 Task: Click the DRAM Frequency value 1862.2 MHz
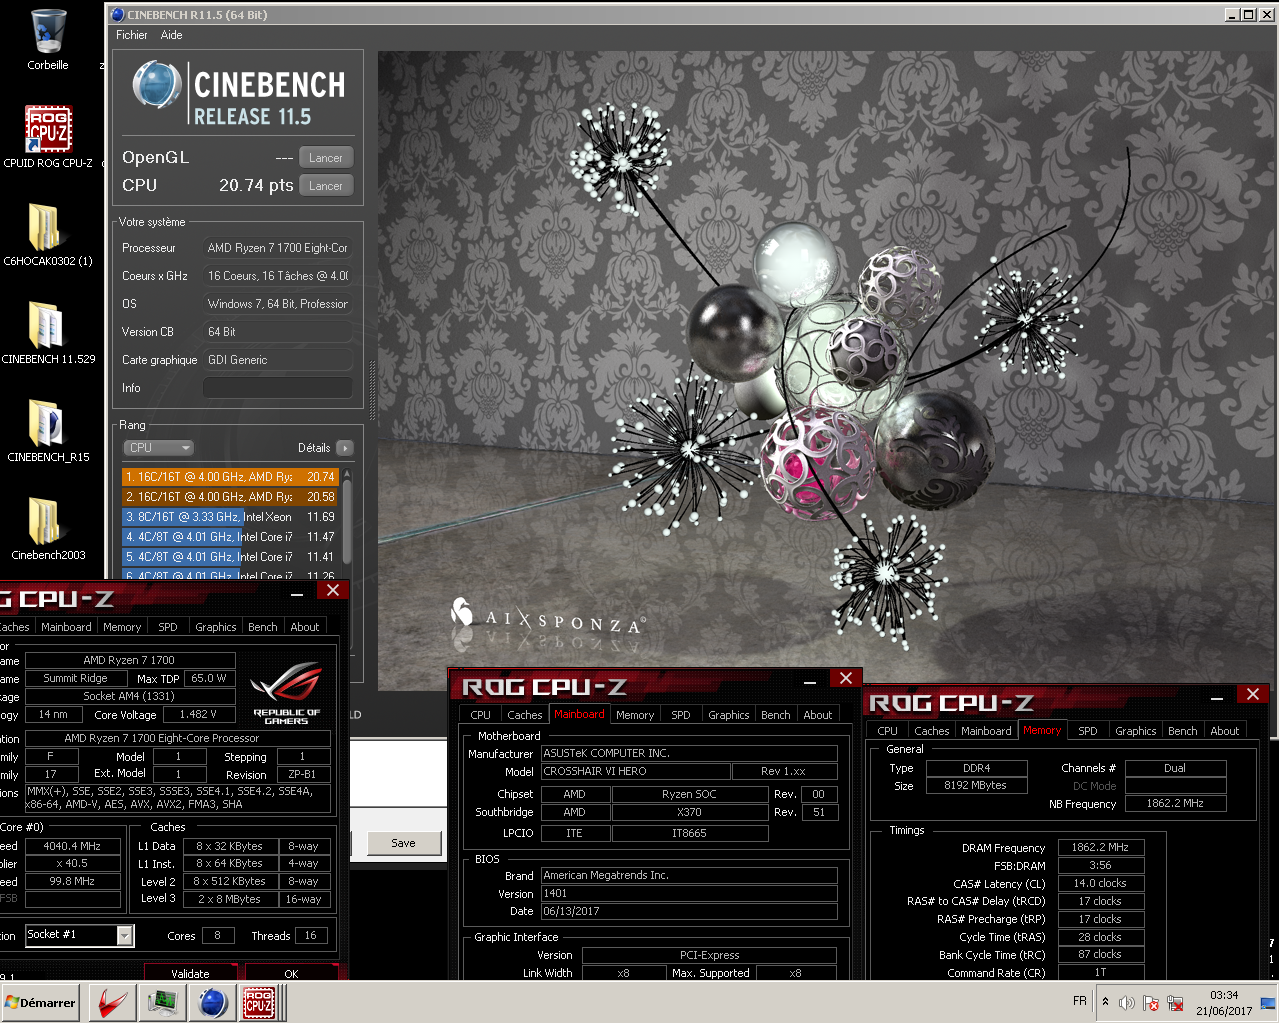coord(1101,848)
